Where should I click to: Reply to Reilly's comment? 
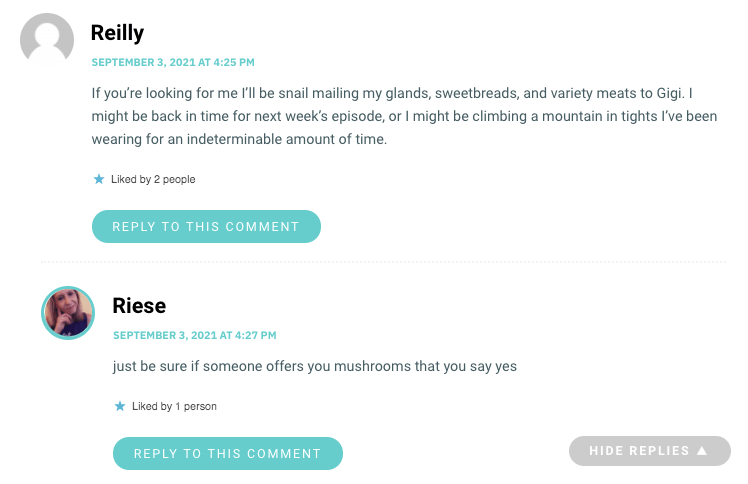[x=206, y=227]
